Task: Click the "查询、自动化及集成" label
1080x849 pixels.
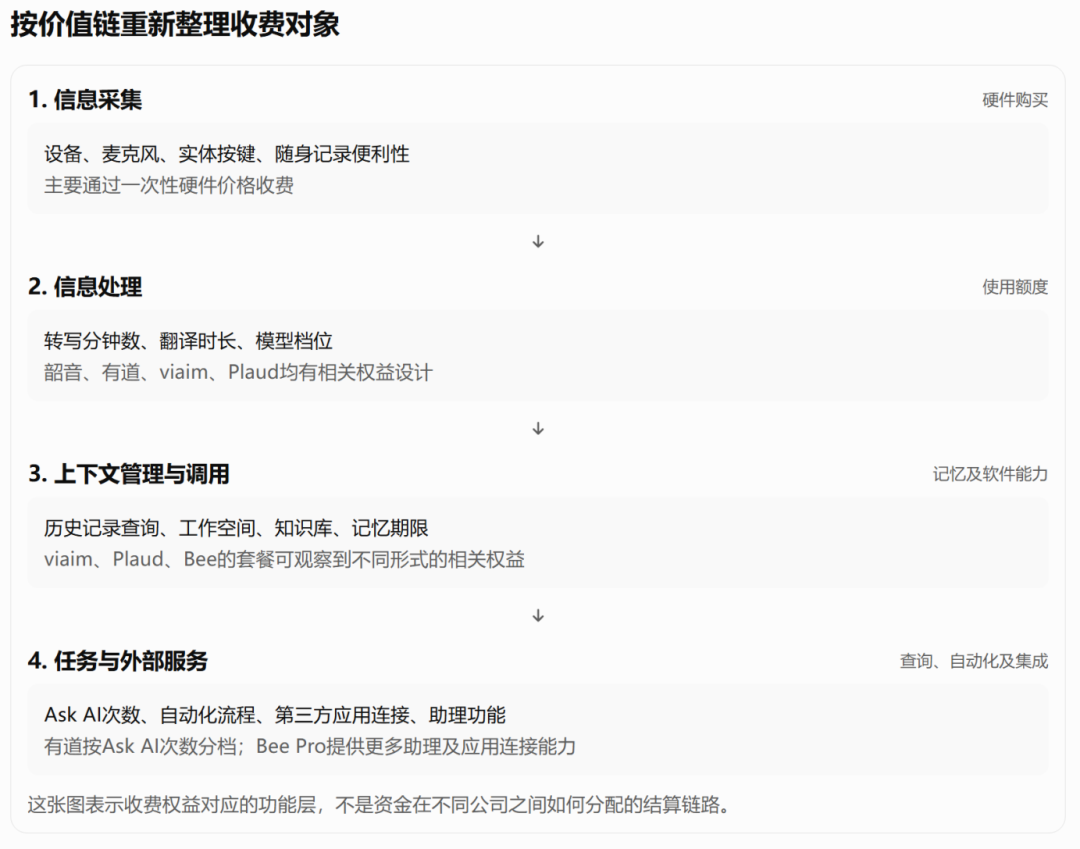Action: (x=973, y=661)
